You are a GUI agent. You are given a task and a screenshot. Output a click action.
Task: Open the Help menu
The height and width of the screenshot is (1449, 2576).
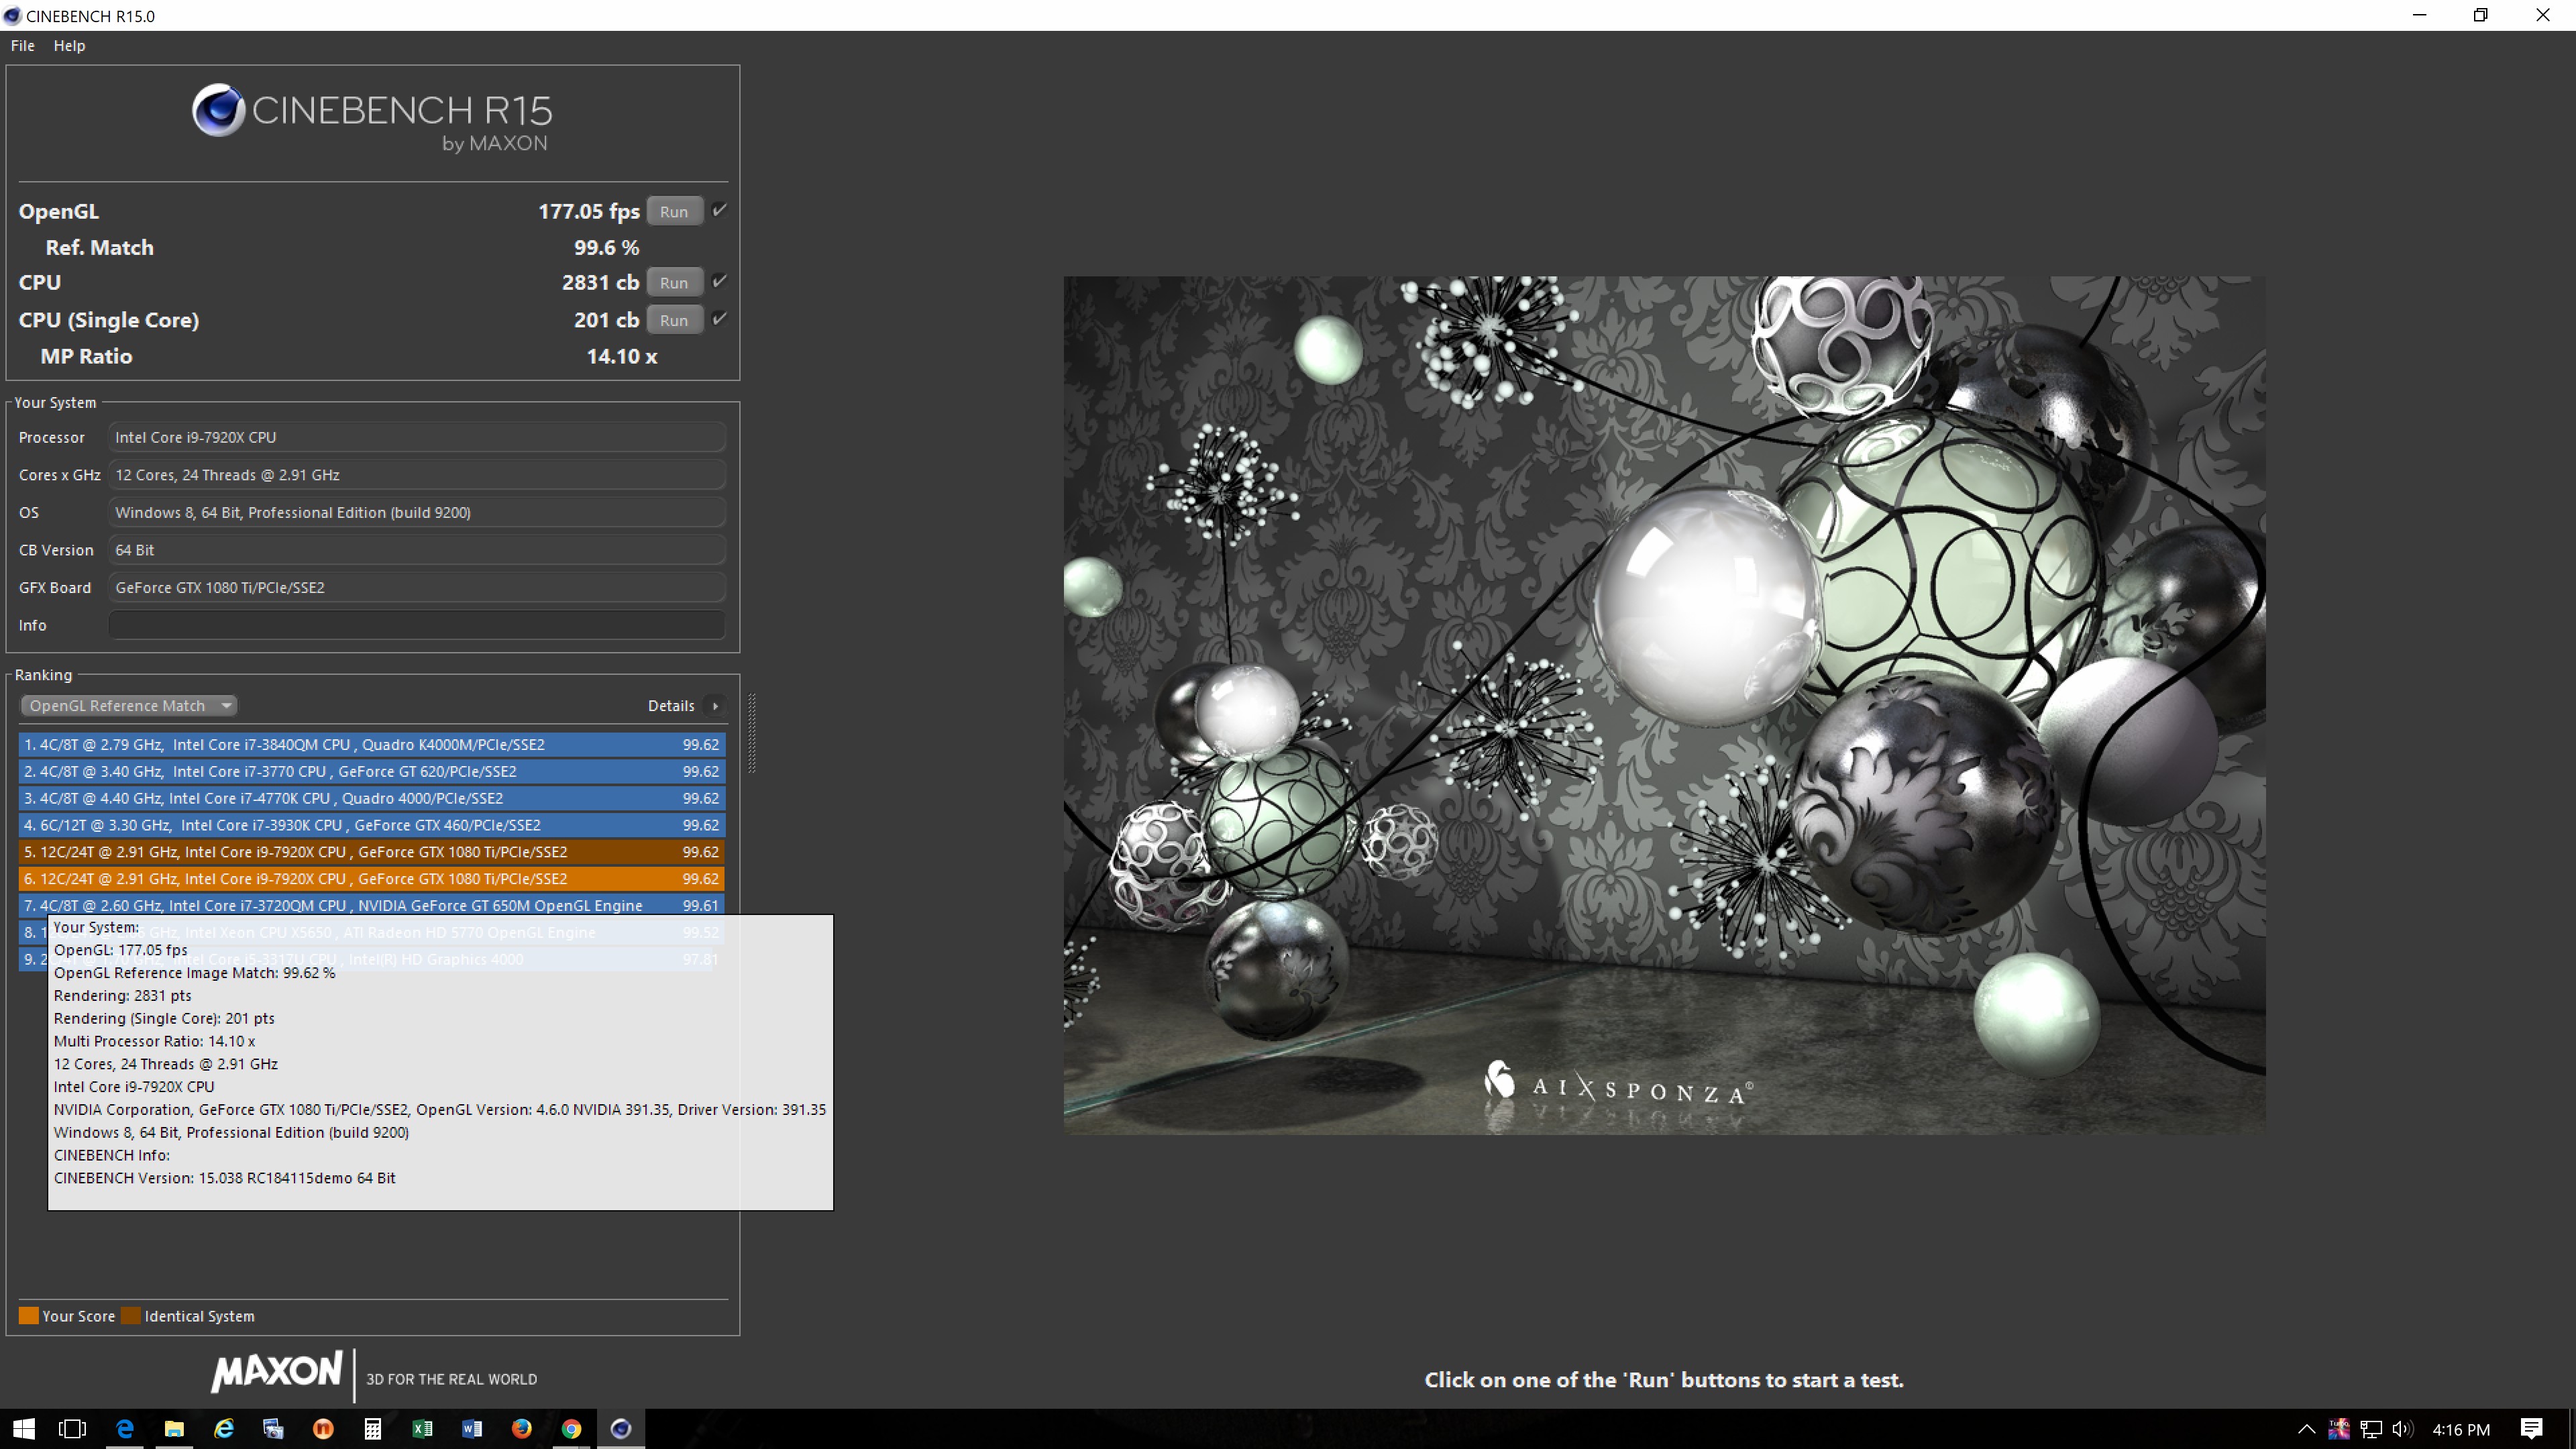point(69,45)
